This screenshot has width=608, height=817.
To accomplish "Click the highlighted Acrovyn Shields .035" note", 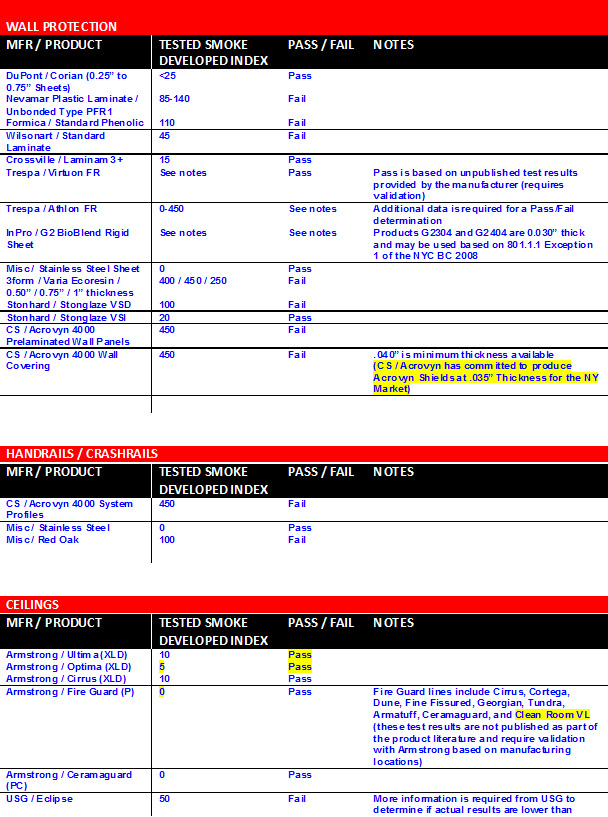I will [486, 378].
